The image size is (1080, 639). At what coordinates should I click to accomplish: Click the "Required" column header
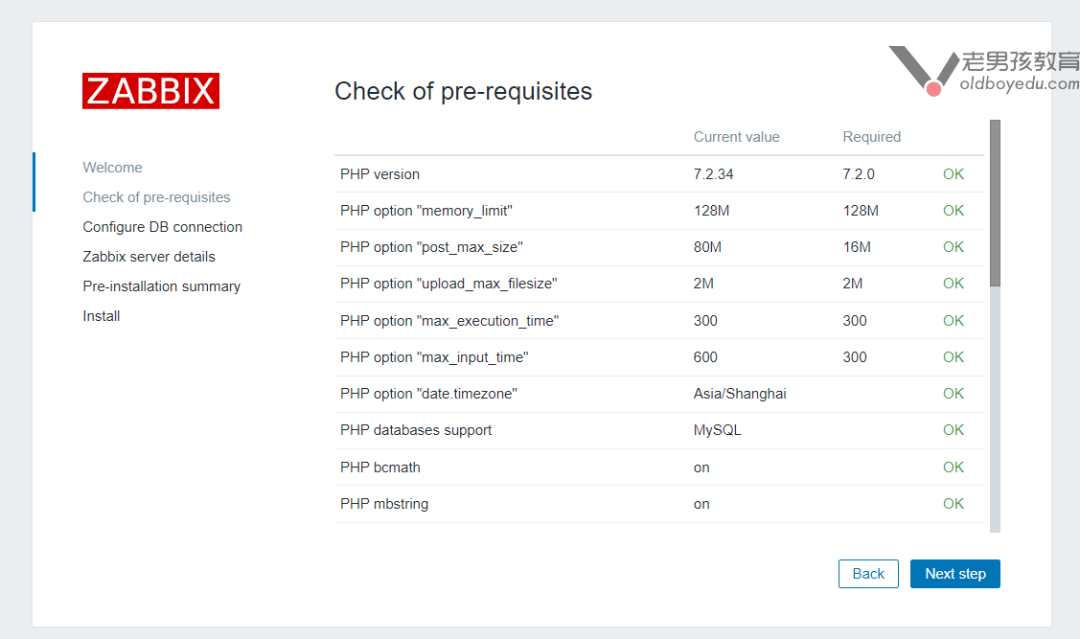point(871,137)
